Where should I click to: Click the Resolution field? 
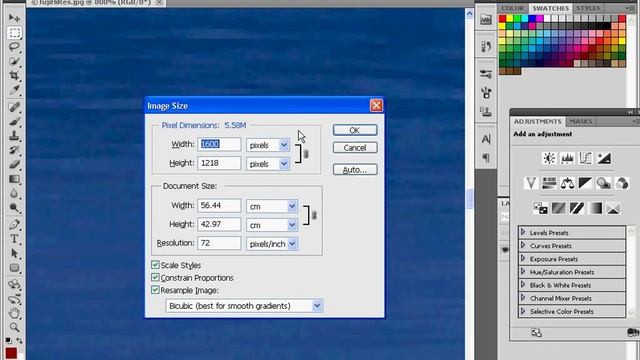[x=219, y=243]
